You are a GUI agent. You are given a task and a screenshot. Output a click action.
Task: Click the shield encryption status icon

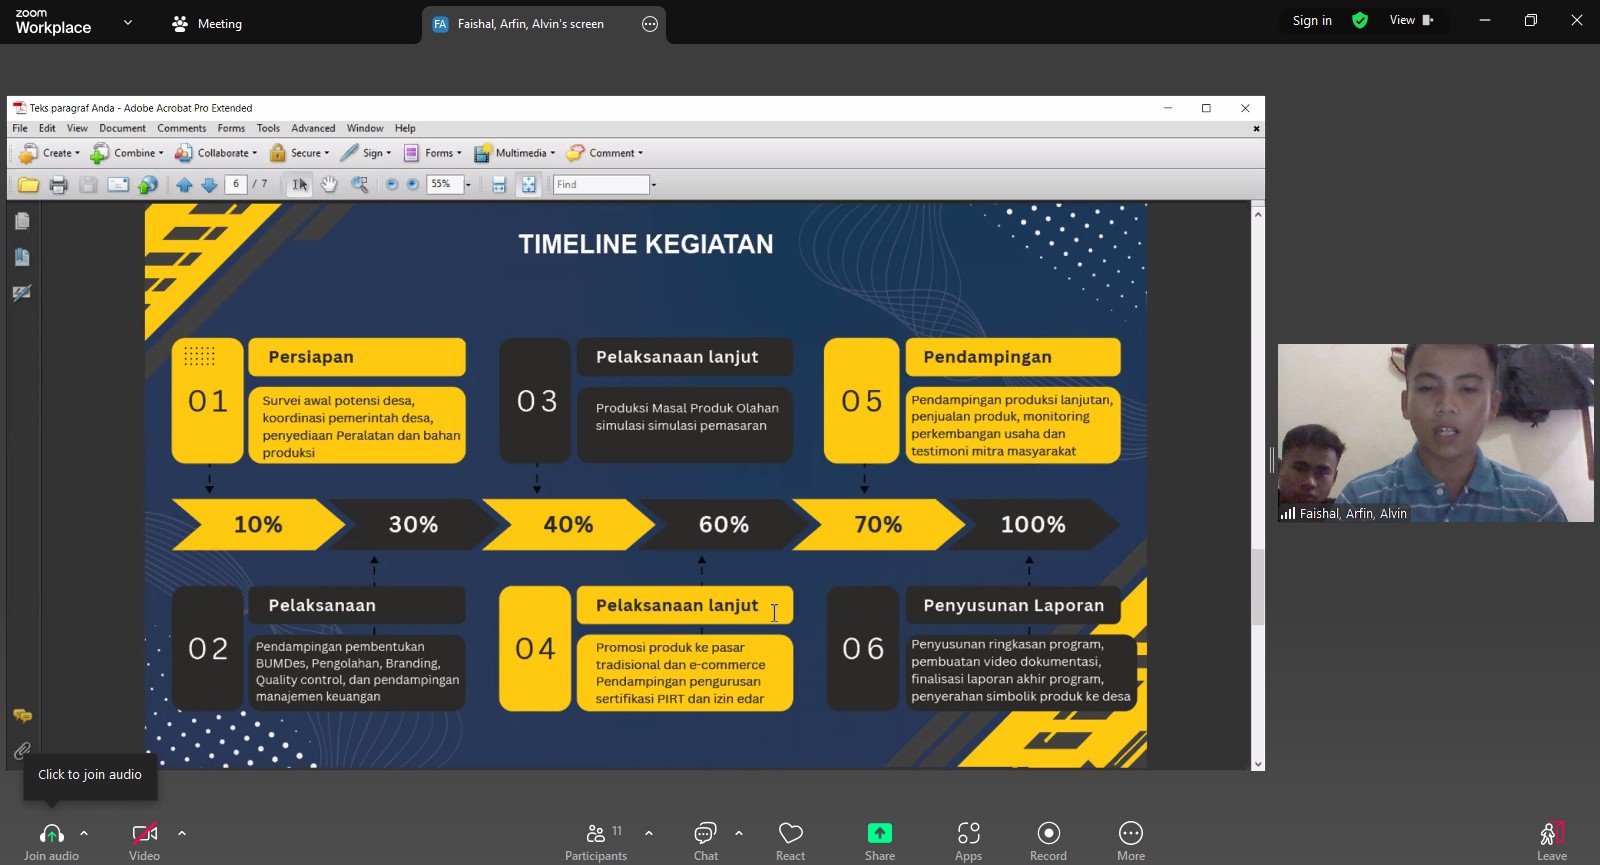coord(1360,20)
